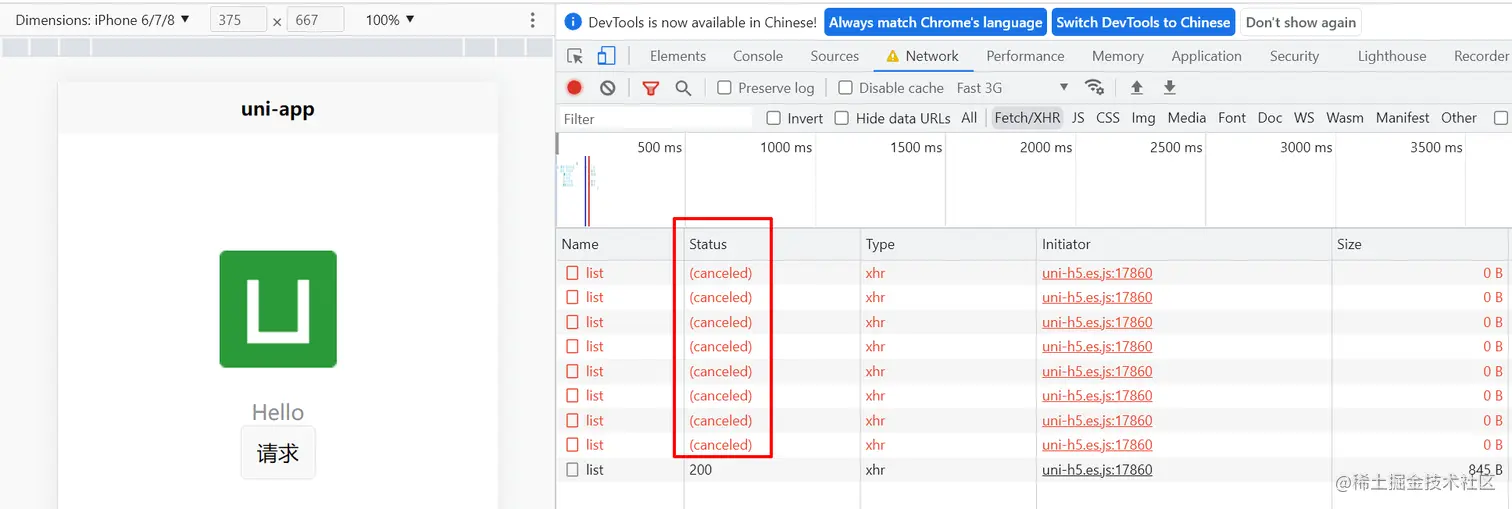This screenshot has width=1512, height=509.
Task: Filter by Manifest request type
Action: (x=1403, y=118)
